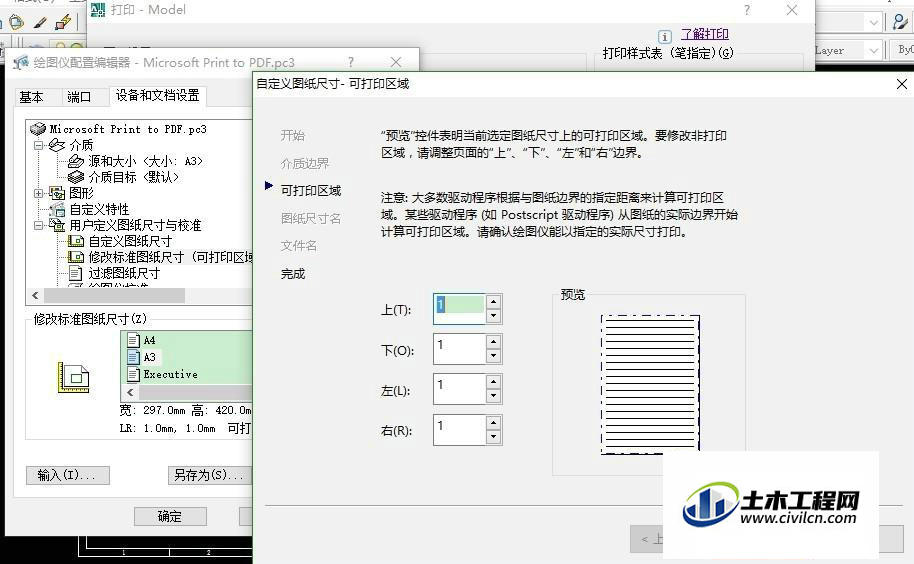Click the 左(L) margin input field

[460, 389]
